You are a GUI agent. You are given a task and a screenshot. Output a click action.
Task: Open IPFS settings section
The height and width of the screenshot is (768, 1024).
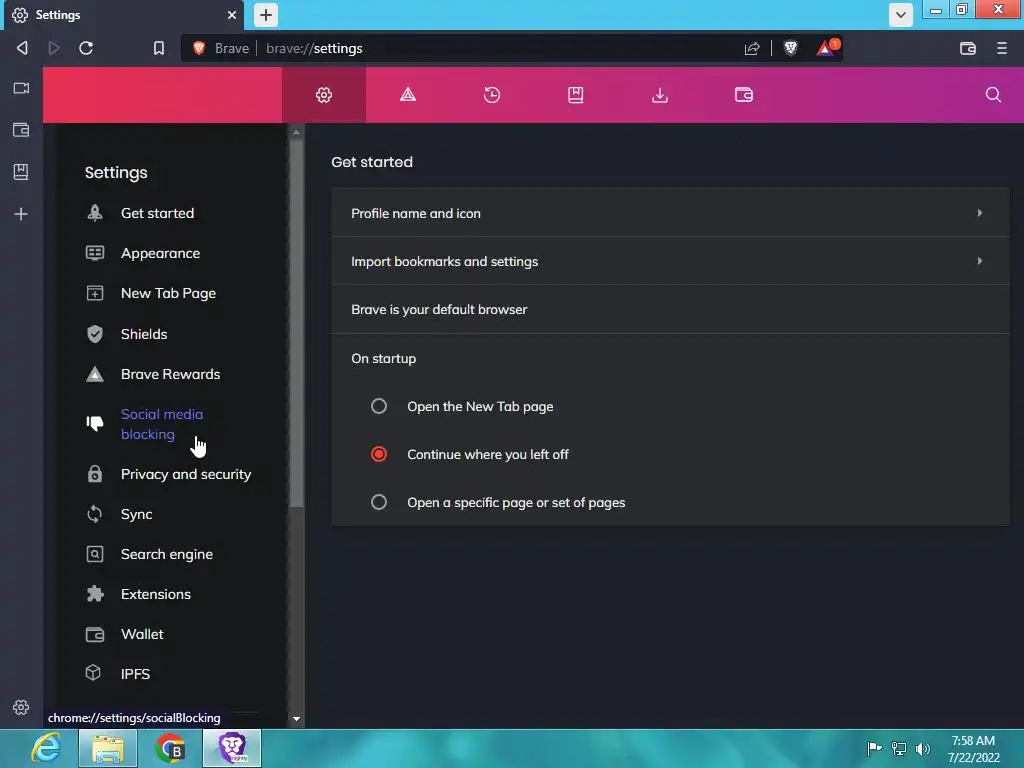coord(135,674)
